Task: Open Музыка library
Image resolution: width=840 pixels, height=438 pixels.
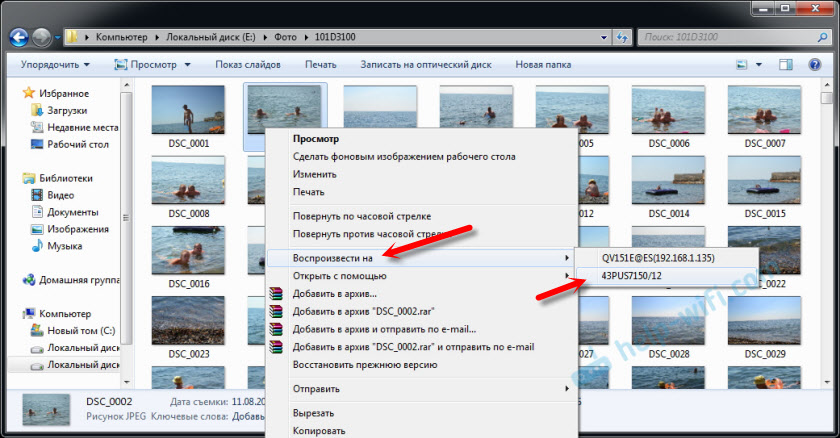Action: (x=57, y=246)
